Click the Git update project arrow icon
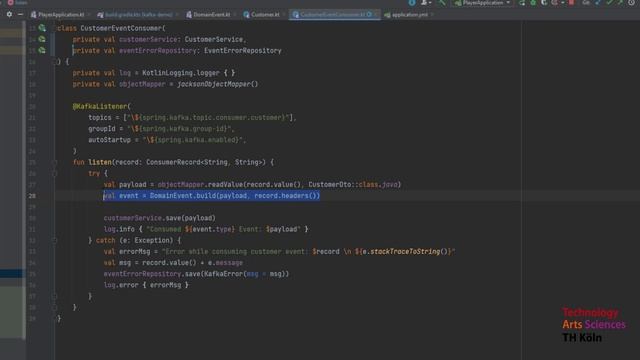Viewport: 640px width, 360px height. click(x=598, y=3)
